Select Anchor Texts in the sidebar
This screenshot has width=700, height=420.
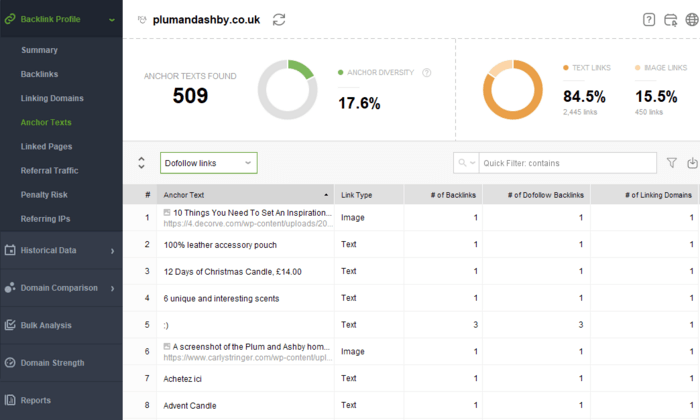point(46,122)
